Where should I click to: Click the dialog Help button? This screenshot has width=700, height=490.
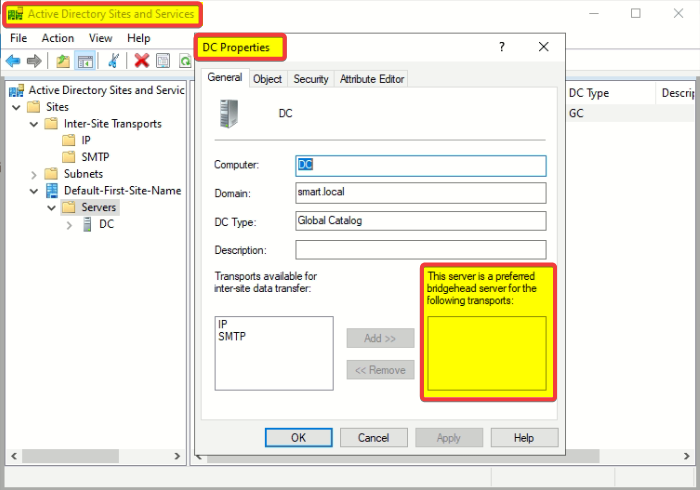coord(524,437)
